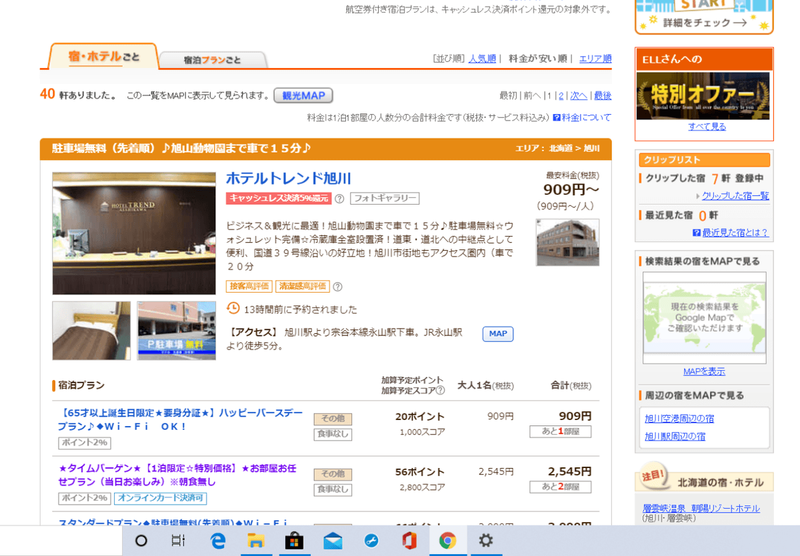
Task: Launch Microsoft Edge from the taskbar
Action: 218,541
